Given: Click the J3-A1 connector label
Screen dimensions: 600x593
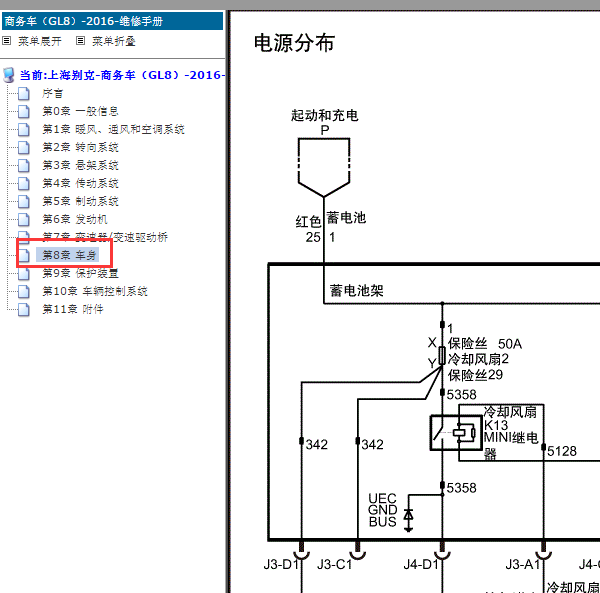Looking at the screenshot, I should pos(523,564).
